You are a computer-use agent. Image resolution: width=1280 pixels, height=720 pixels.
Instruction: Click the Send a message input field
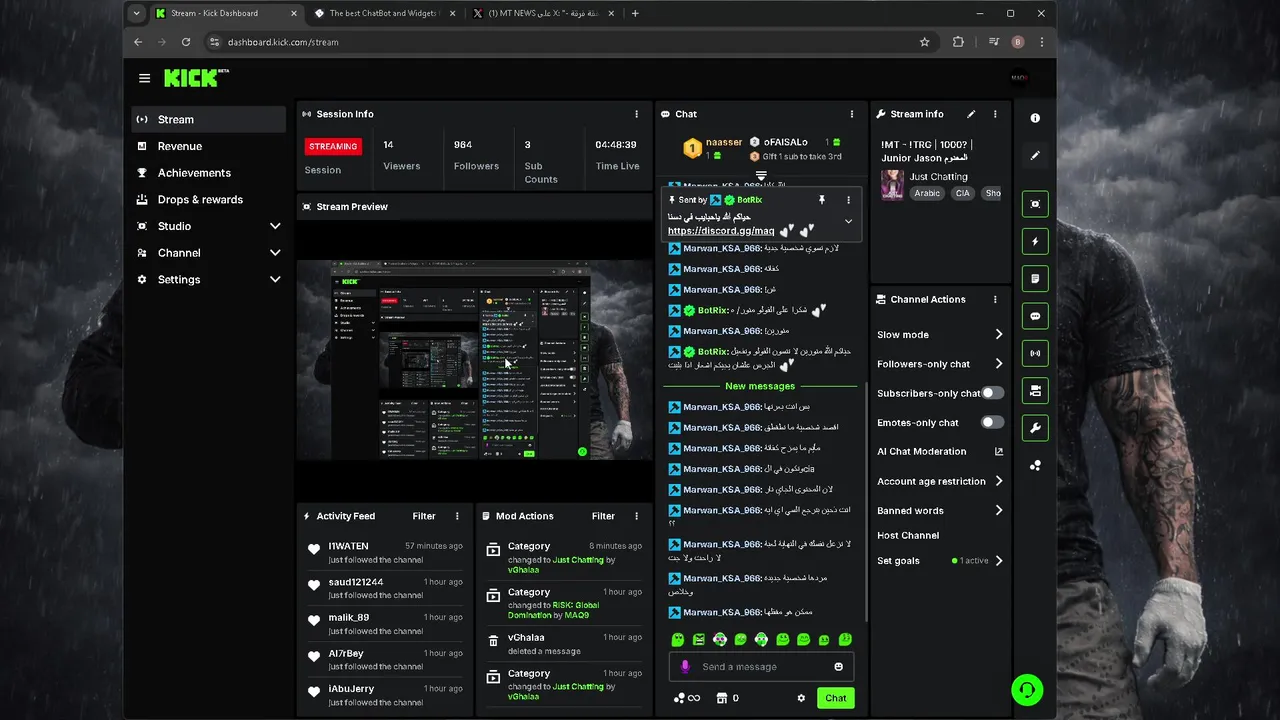(x=762, y=667)
